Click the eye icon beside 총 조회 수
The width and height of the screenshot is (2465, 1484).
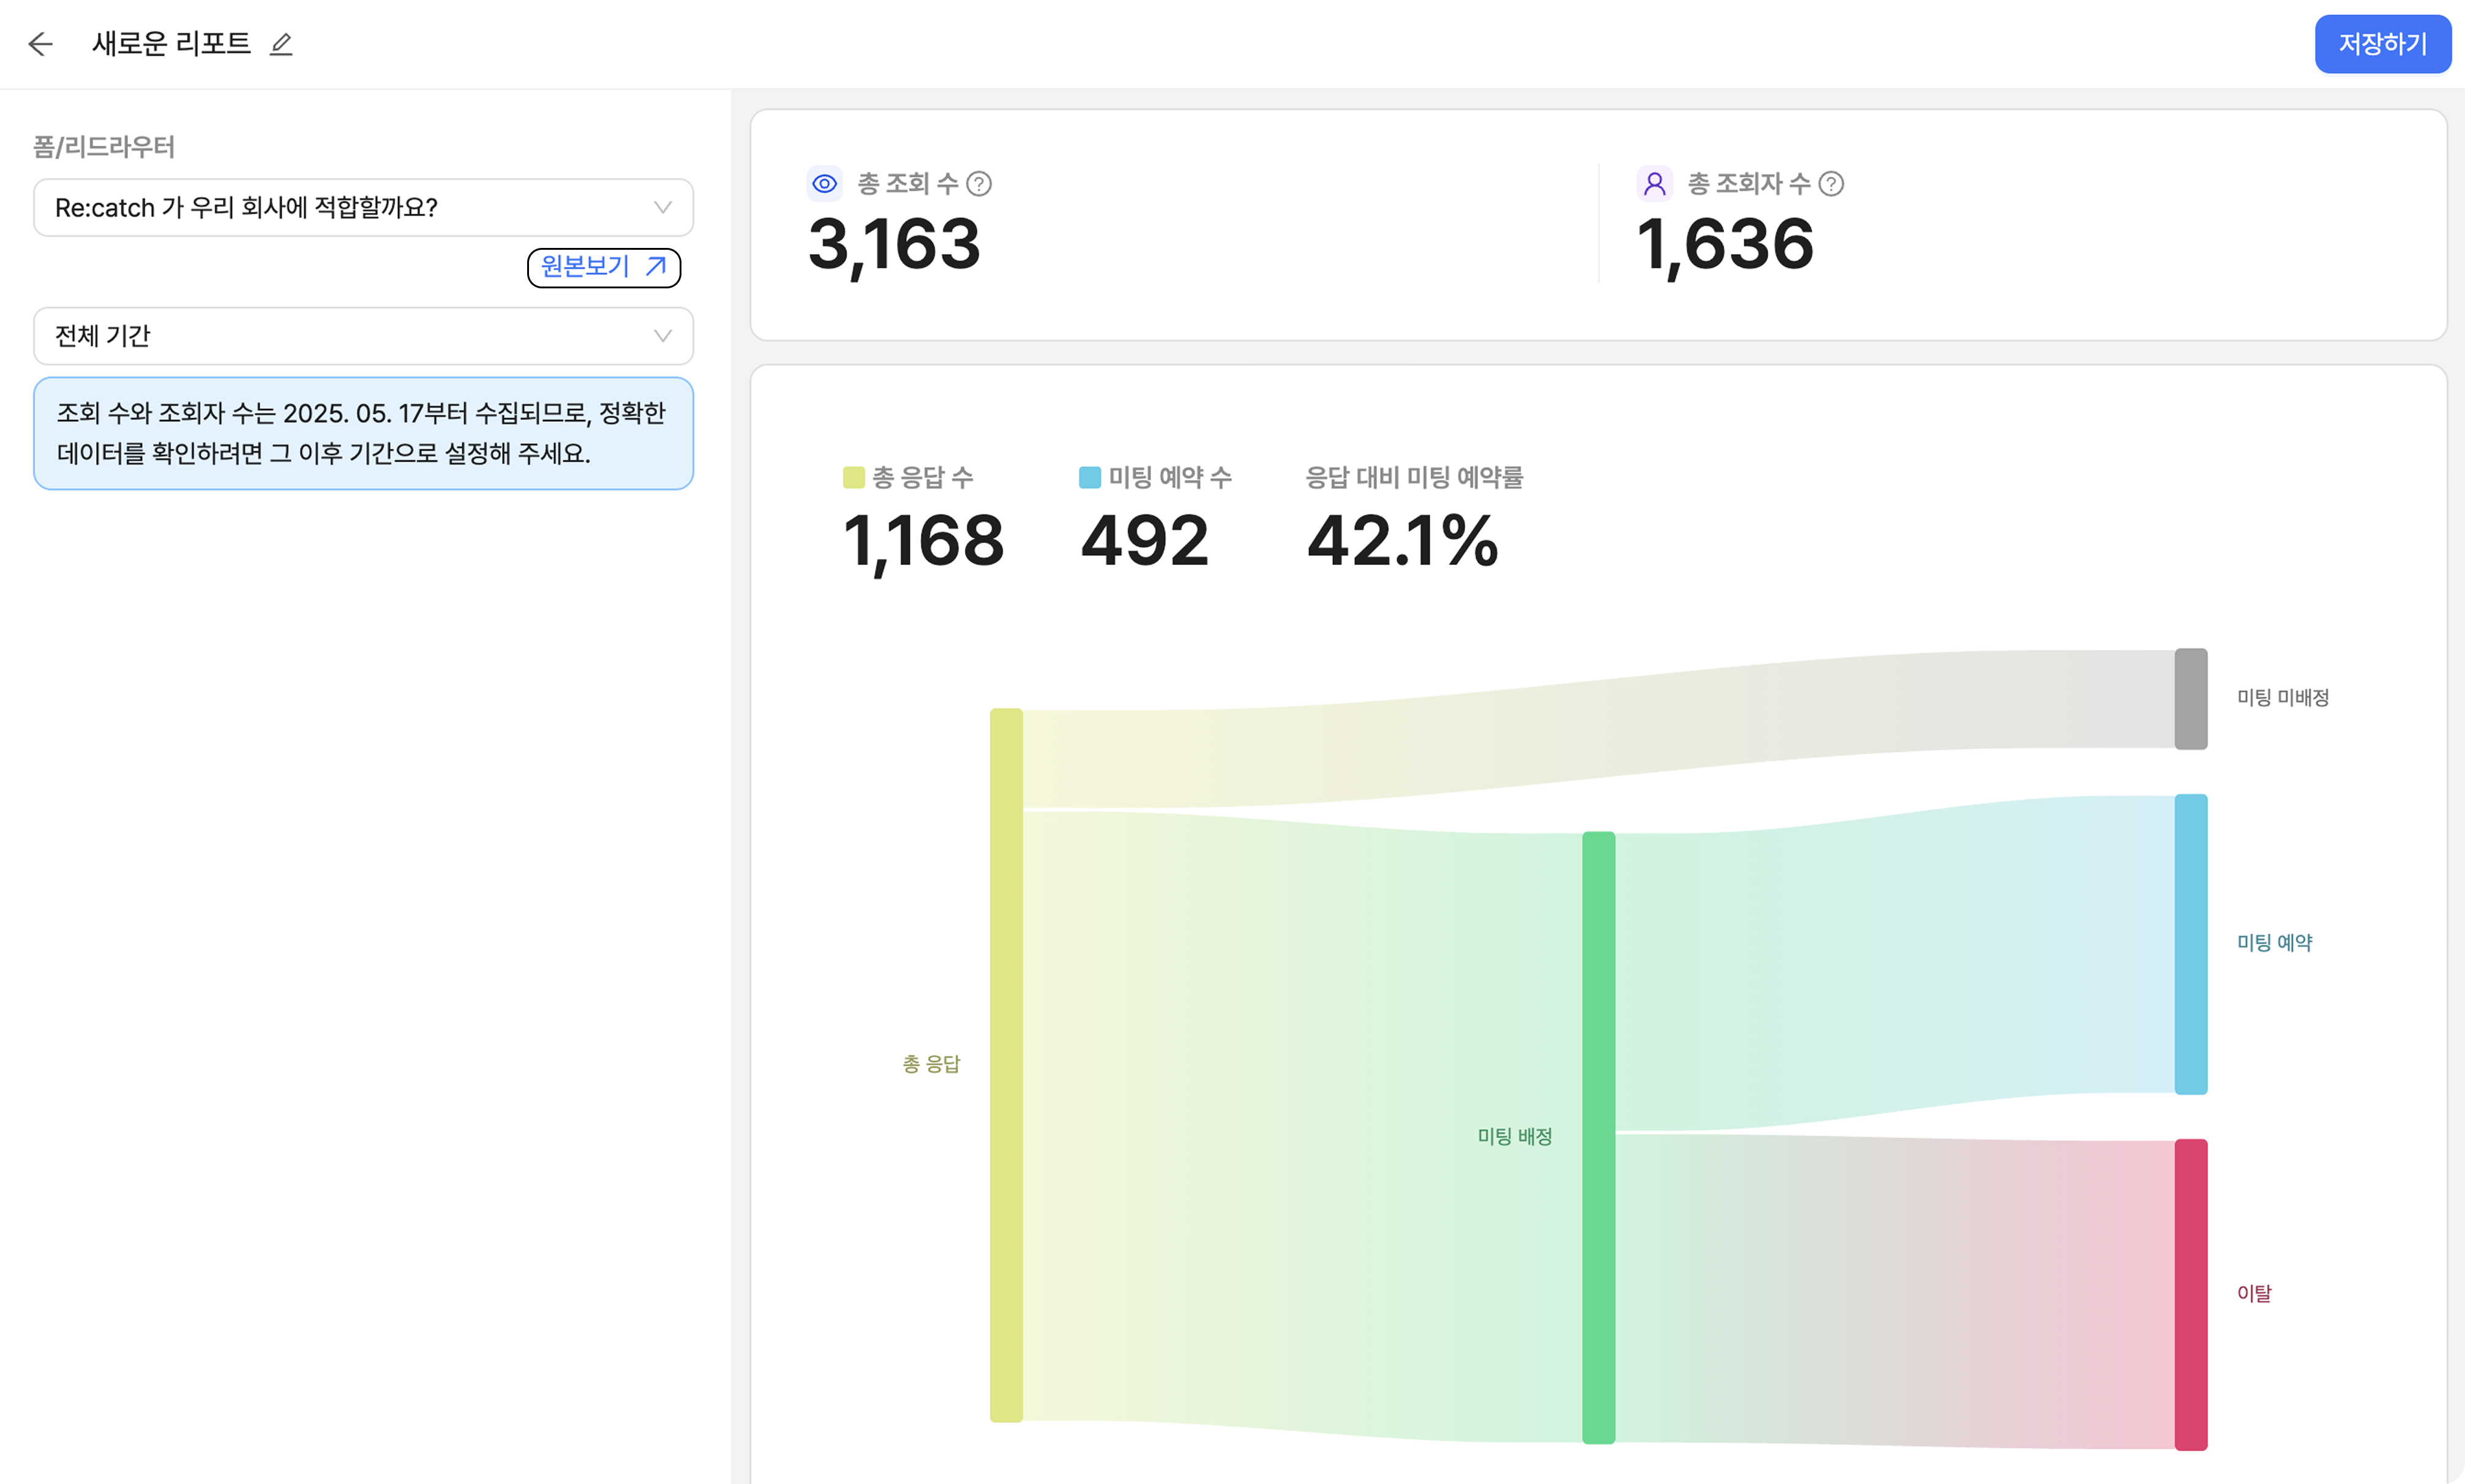(x=824, y=184)
